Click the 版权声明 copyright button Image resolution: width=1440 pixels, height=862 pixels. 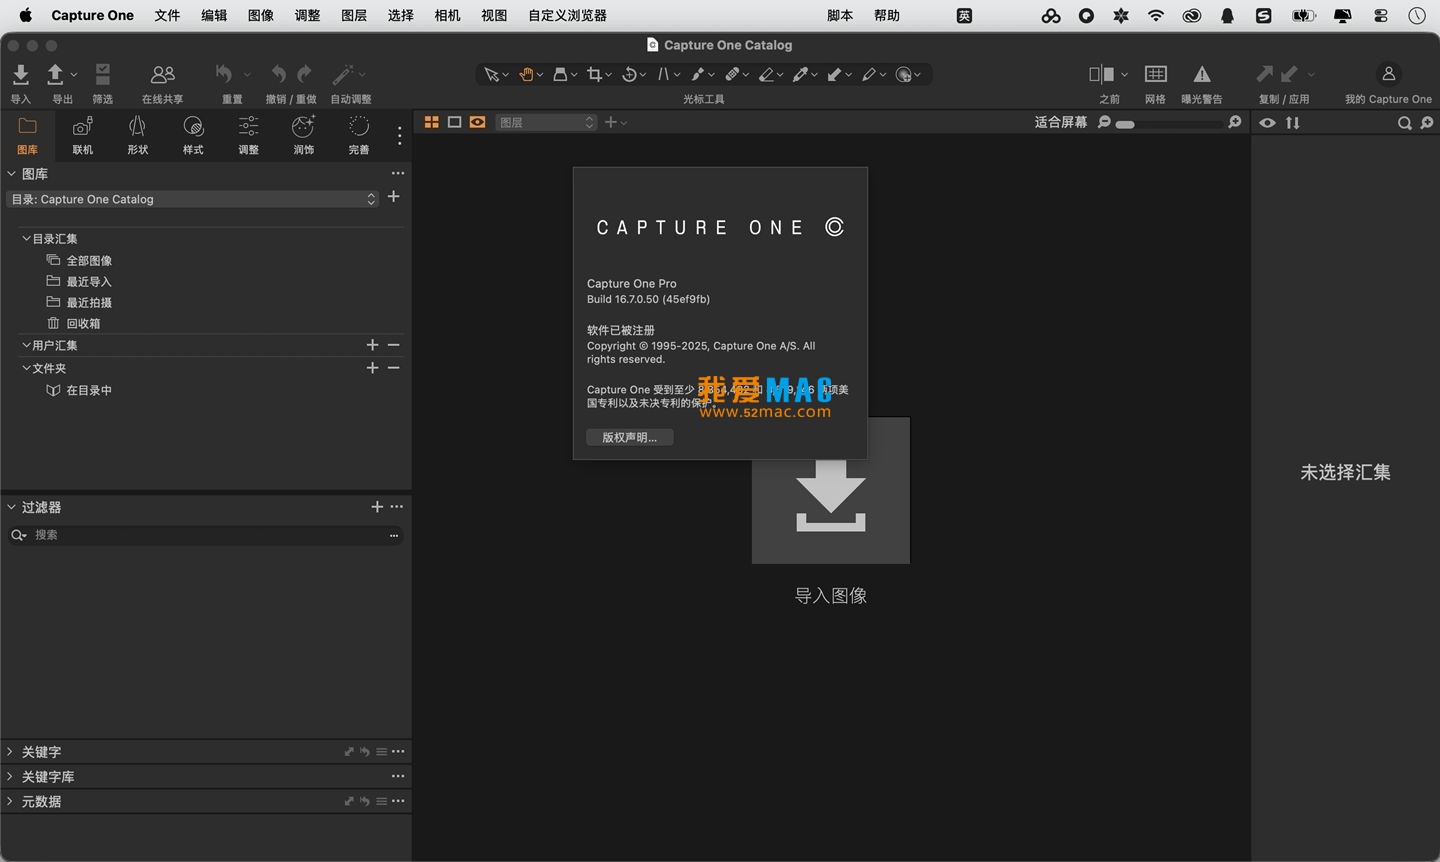629,437
